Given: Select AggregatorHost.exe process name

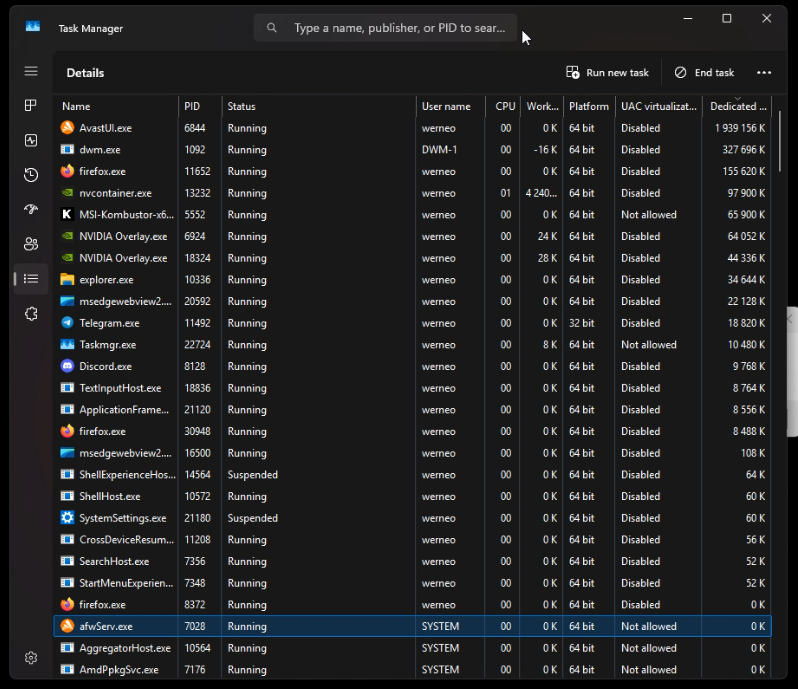Looking at the screenshot, I should [x=125, y=648].
